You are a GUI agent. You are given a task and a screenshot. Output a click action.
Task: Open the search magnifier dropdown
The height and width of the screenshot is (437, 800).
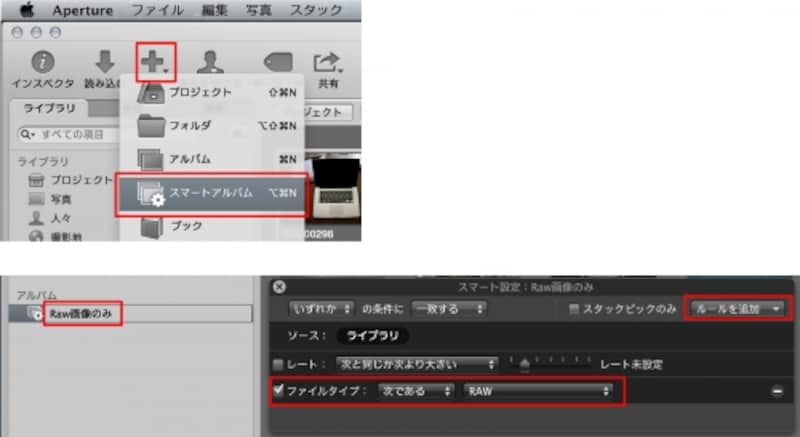pos(27,135)
